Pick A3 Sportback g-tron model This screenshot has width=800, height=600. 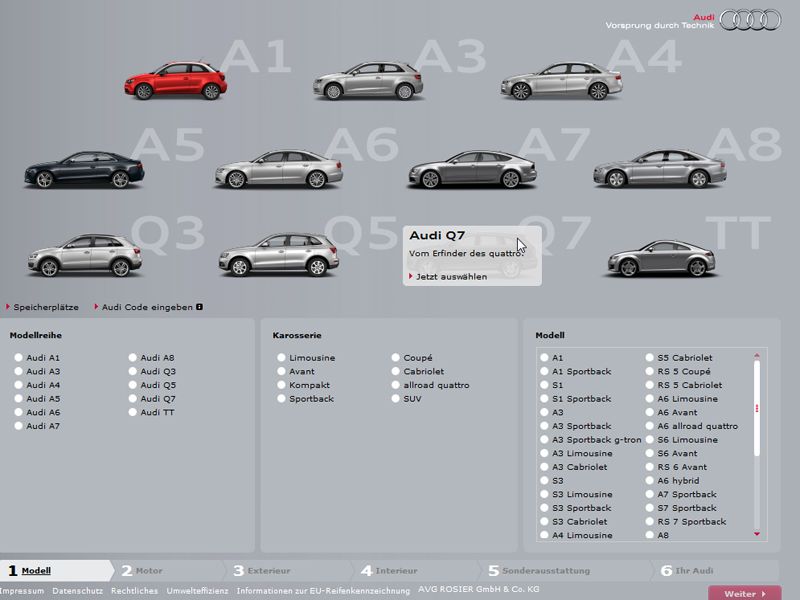point(544,440)
